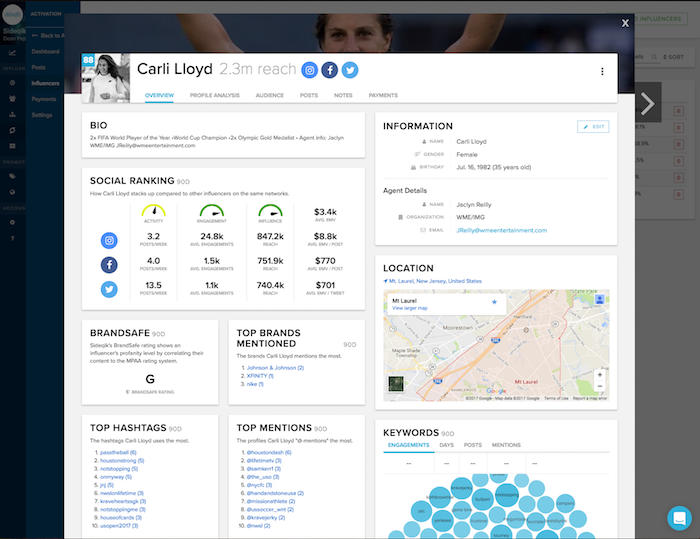
Task: Edit the Information panel
Action: (593, 127)
